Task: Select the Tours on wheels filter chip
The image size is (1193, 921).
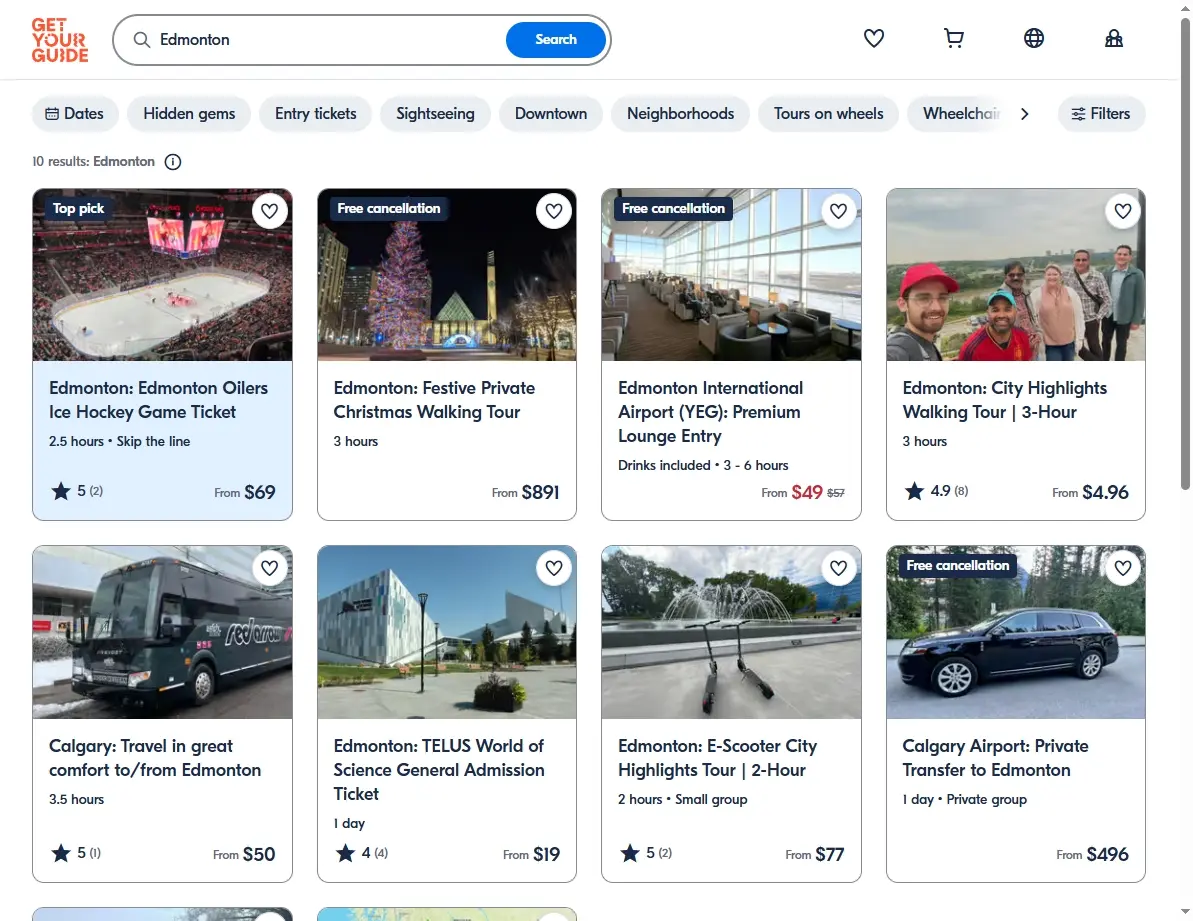Action: tap(829, 114)
